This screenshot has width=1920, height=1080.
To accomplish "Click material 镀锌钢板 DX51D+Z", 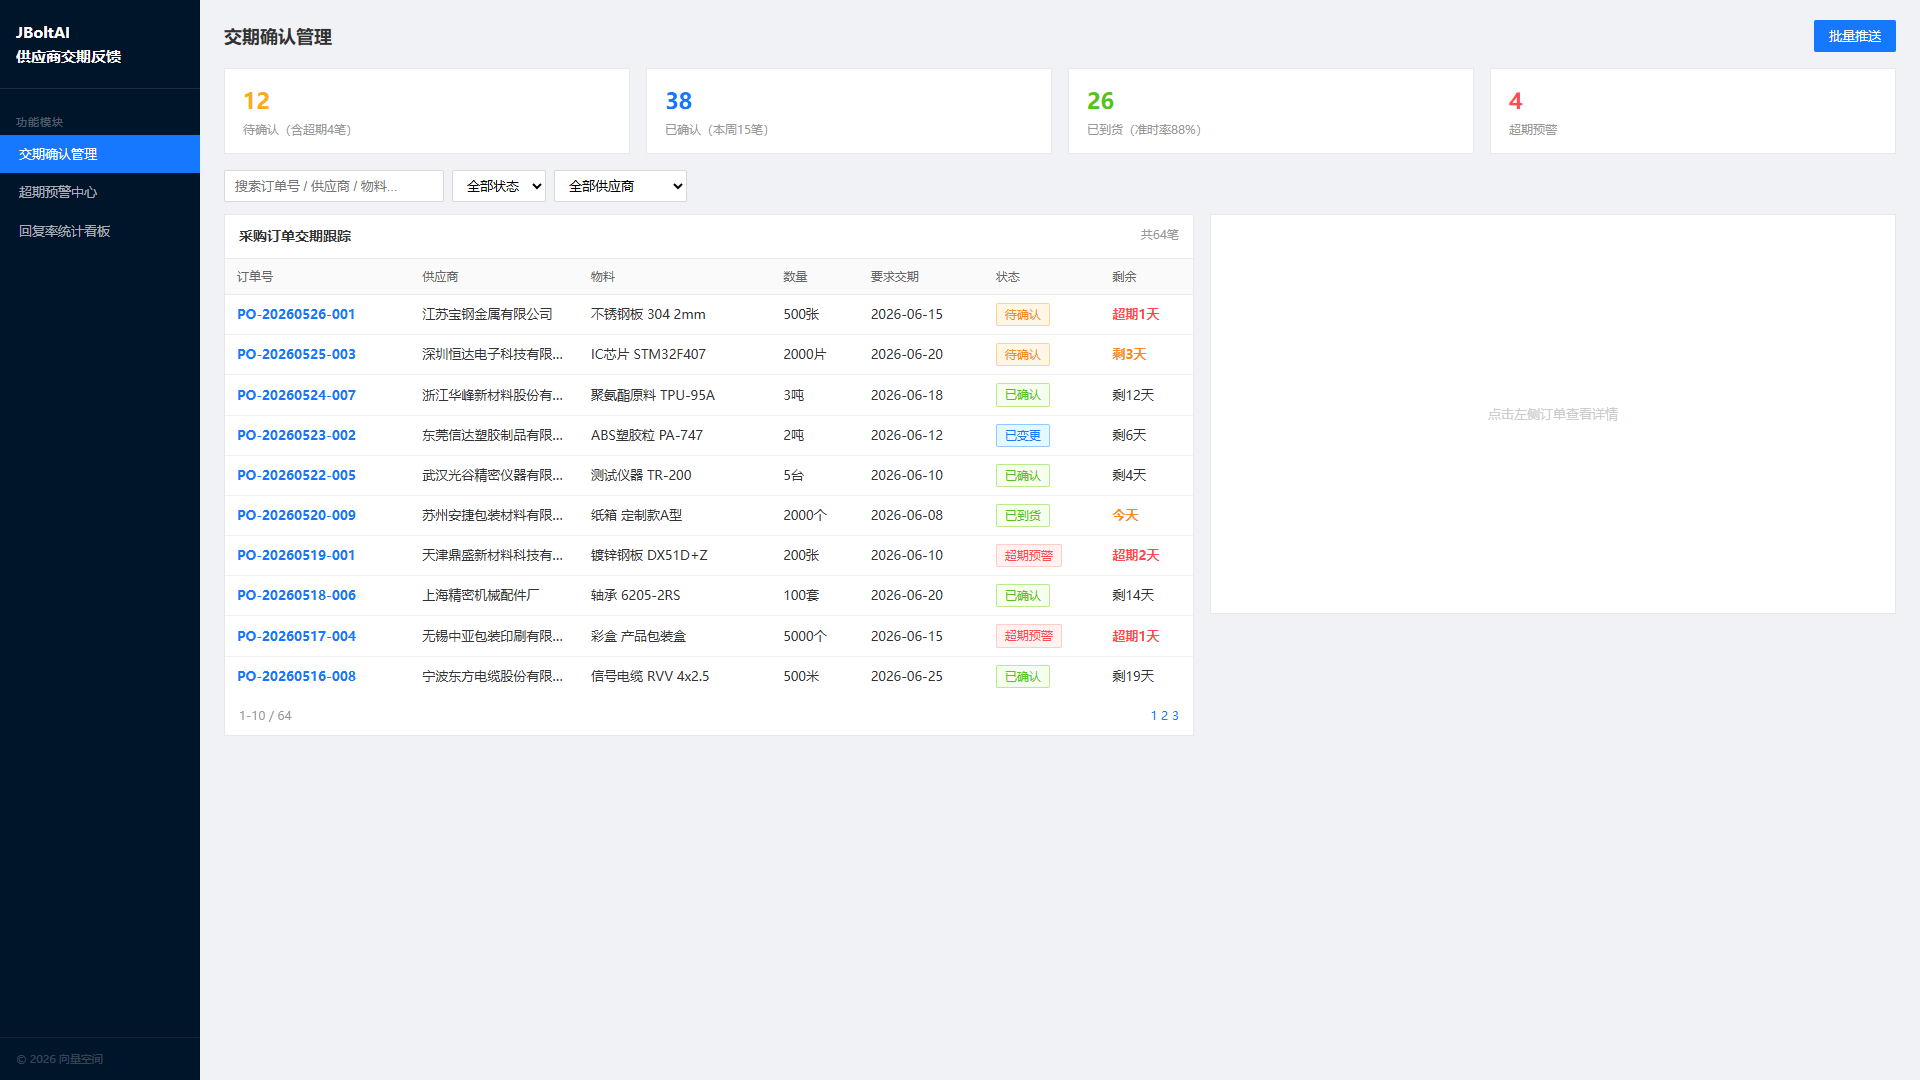I will pos(649,555).
